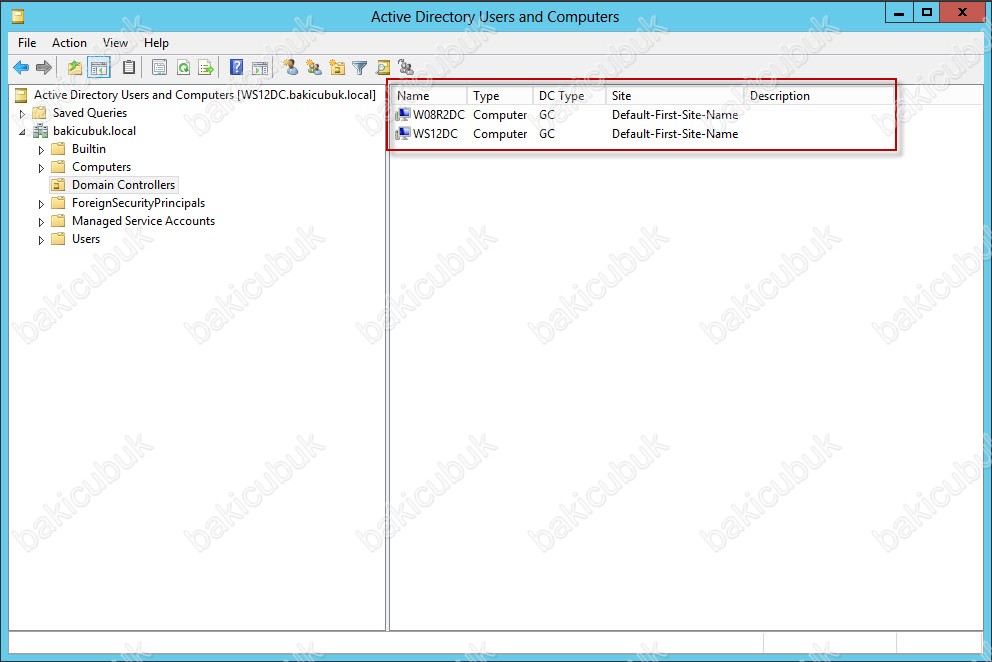The width and height of the screenshot is (992, 662).
Task: Create new organizational unit icon
Action: [x=337, y=67]
